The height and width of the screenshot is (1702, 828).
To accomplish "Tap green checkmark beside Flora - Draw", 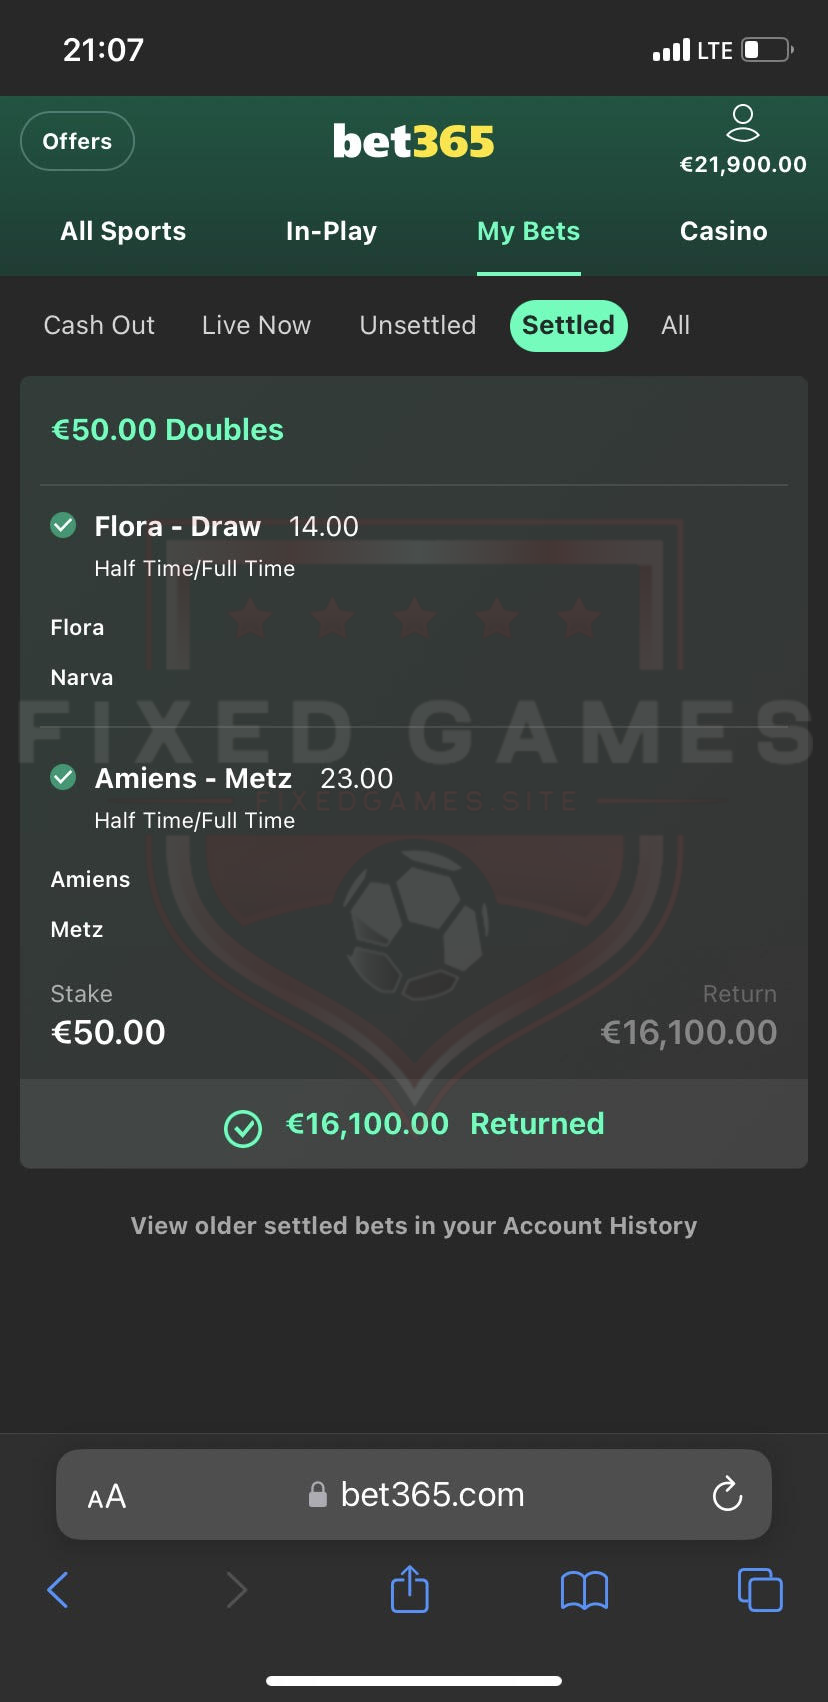I will pyautogui.click(x=63, y=525).
